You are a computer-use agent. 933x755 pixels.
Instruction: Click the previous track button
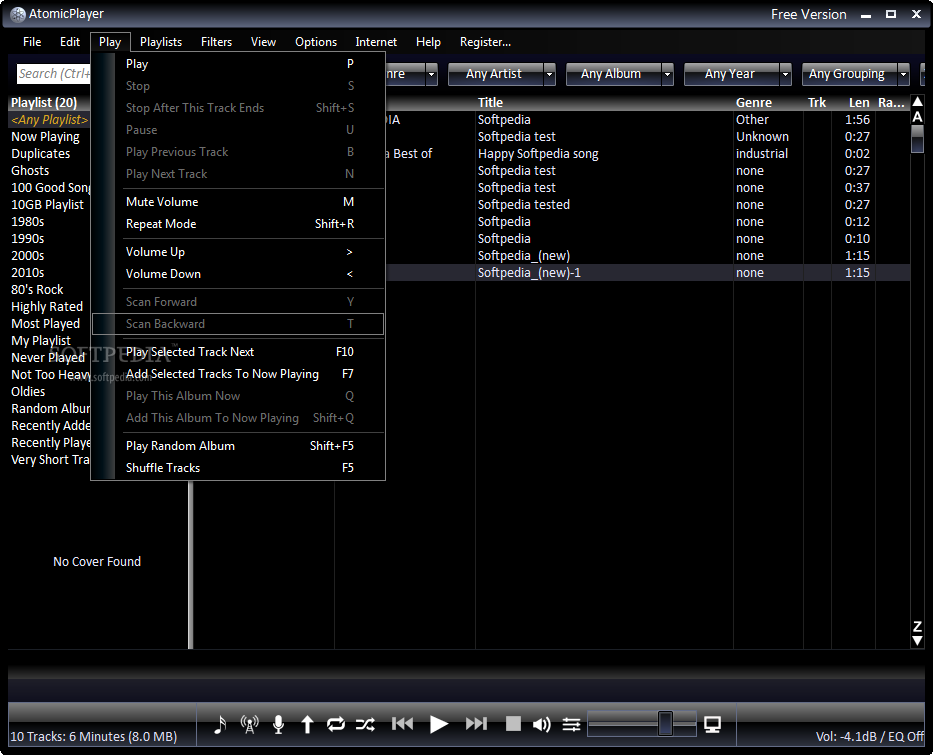pyautogui.click(x=402, y=724)
